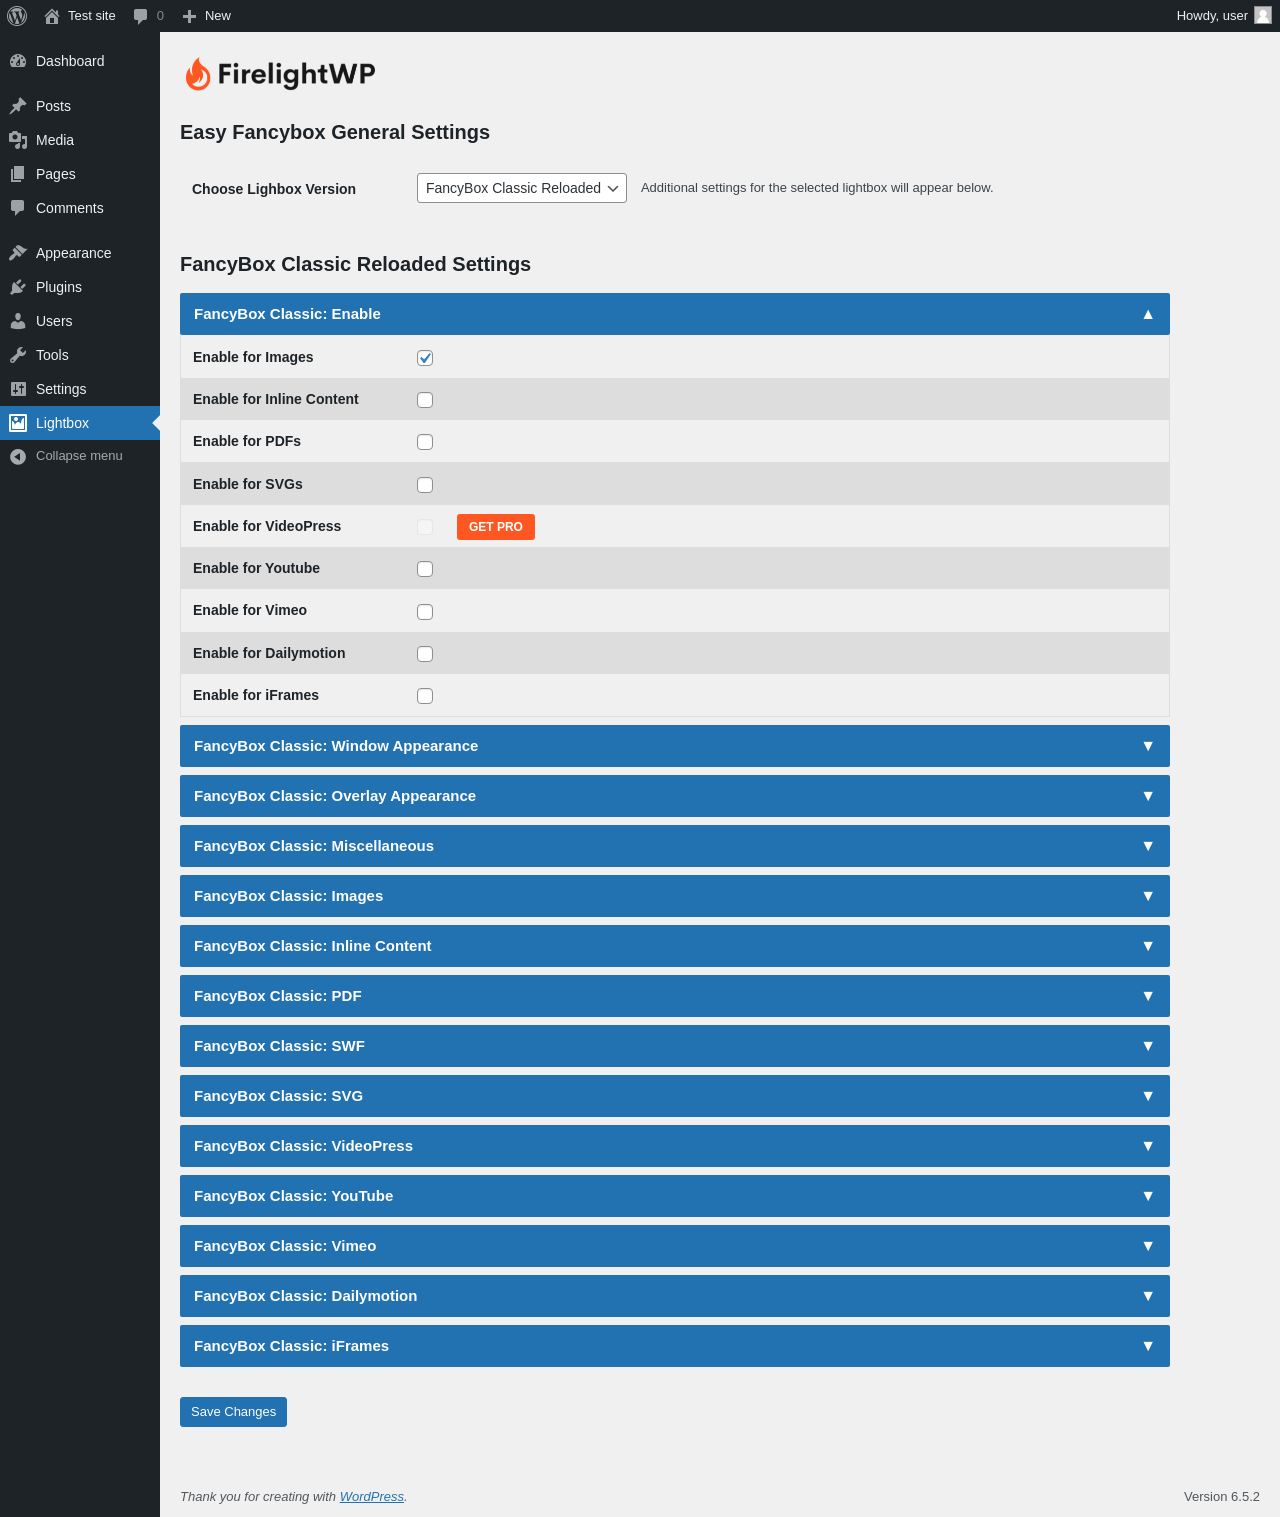Expand FancyBox Classic: YouTube section
Screen dimensions: 1280x1517
pyautogui.click(x=675, y=1196)
